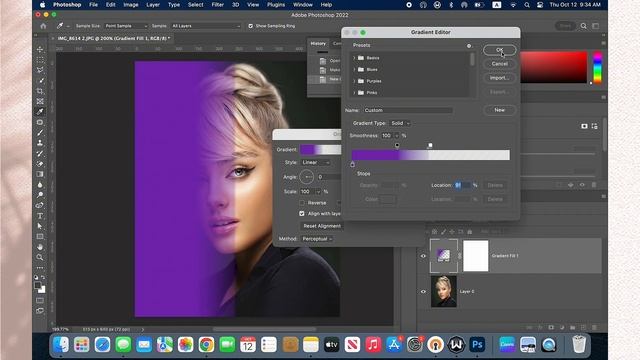640x360 pixels.
Task: Open the Style Linear dropdown
Action: click(316, 162)
